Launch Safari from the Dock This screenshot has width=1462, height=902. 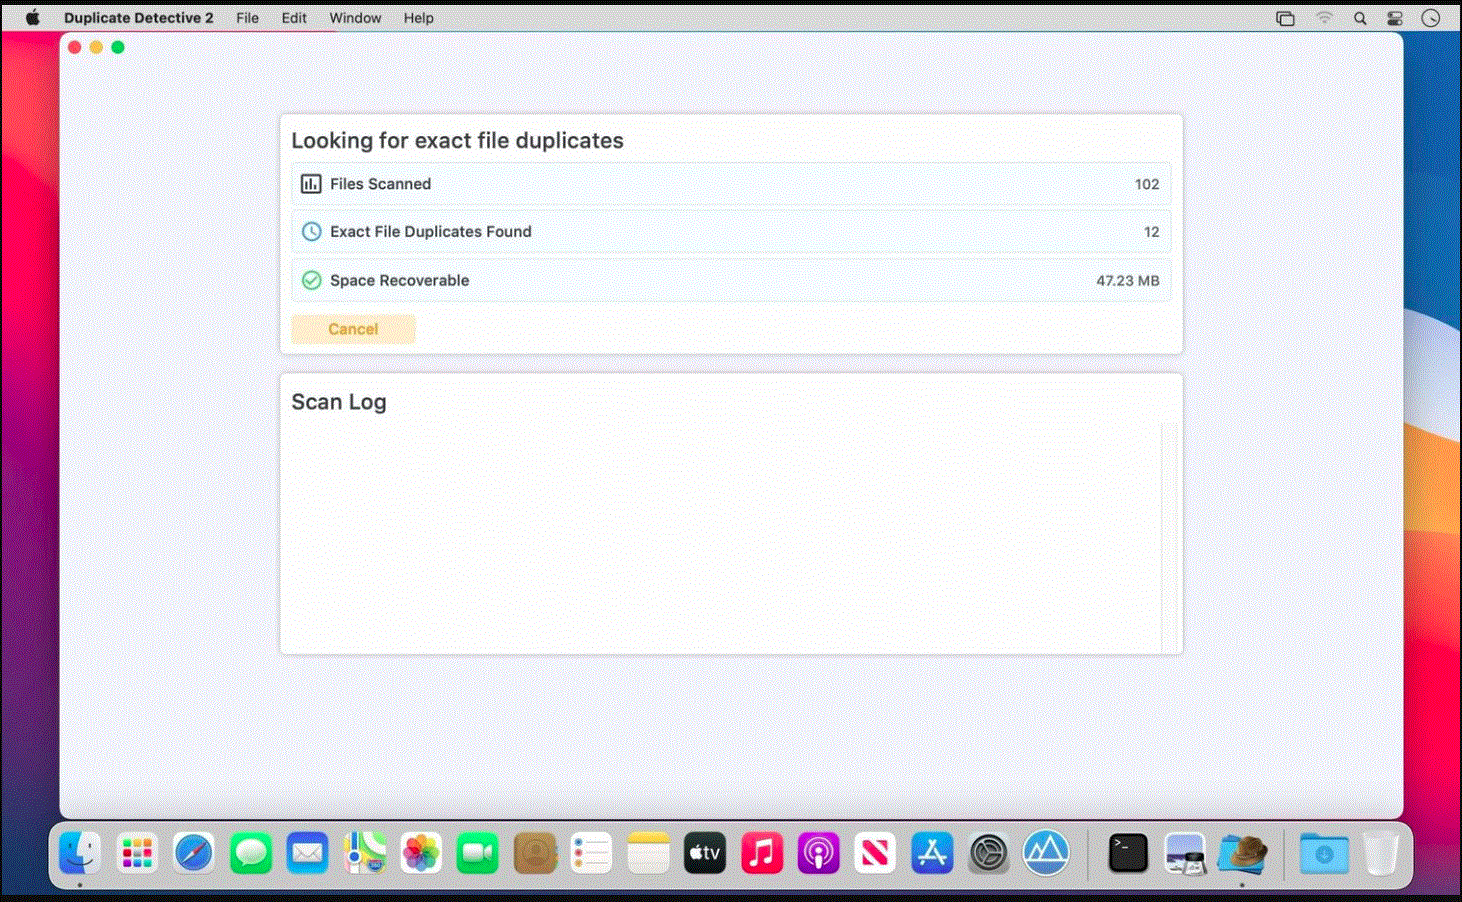pyautogui.click(x=193, y=854)
